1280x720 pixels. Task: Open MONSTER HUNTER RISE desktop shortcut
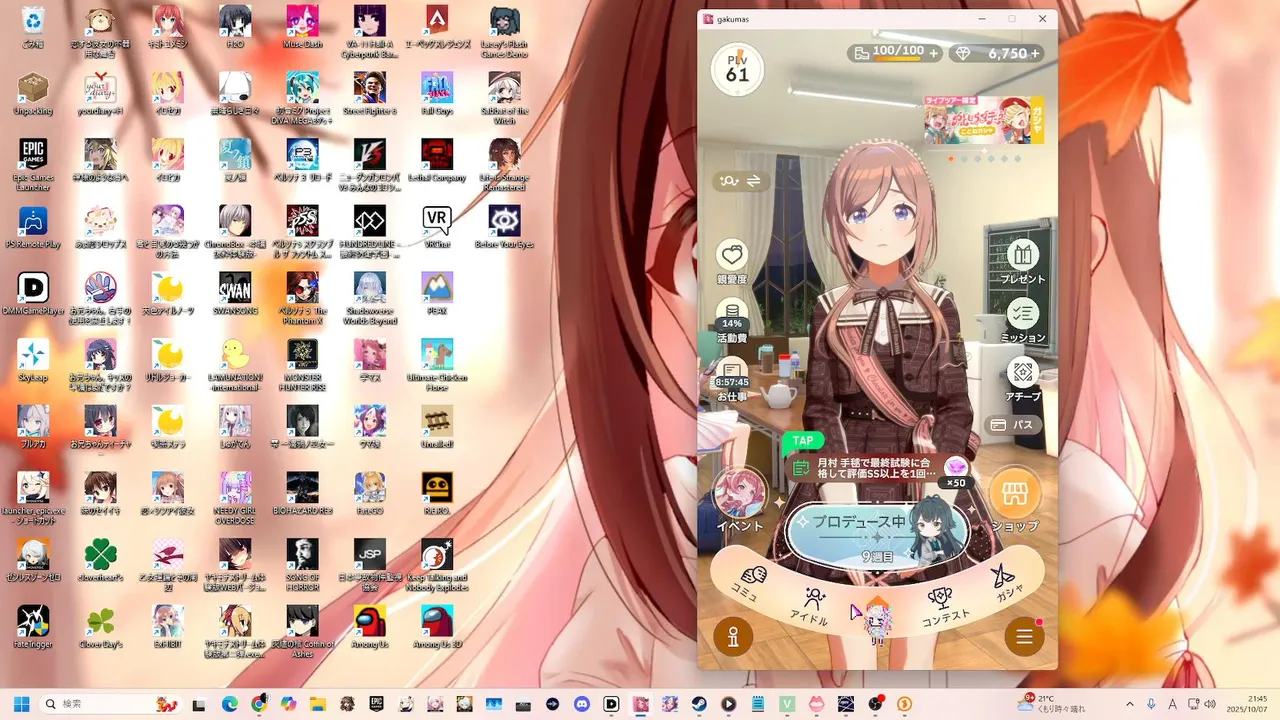click(303, 365)
